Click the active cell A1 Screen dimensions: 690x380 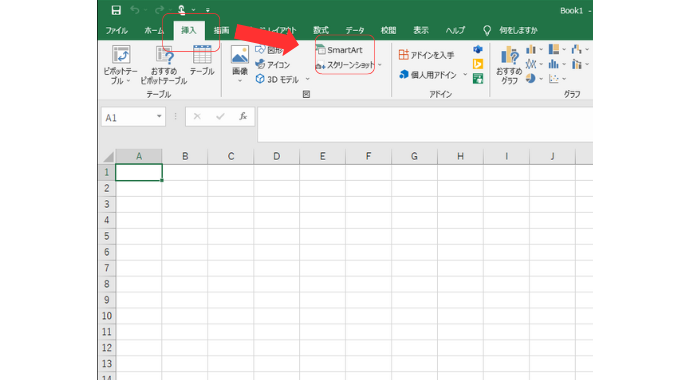coord(139,172)
